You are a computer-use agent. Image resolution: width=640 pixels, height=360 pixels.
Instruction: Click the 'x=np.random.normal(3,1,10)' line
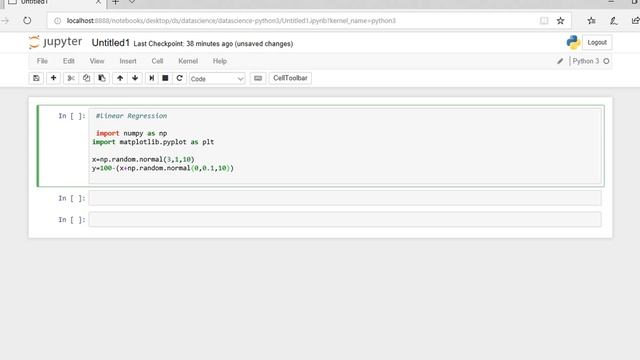coord(143,160)
